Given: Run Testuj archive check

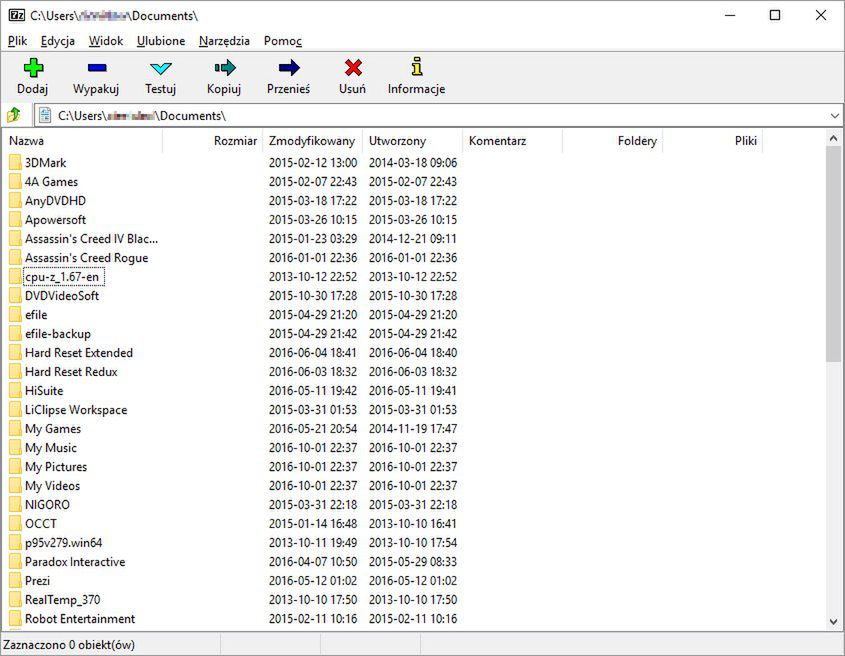Looking at the screenshot, I should [x=161, y=68].
